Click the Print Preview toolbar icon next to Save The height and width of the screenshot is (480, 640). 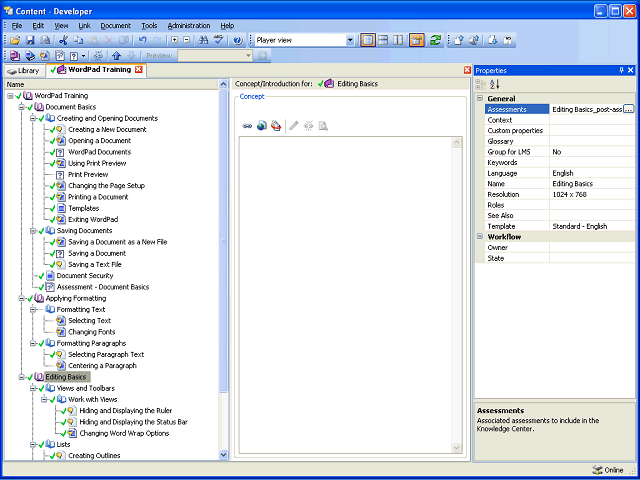[45, 40]
